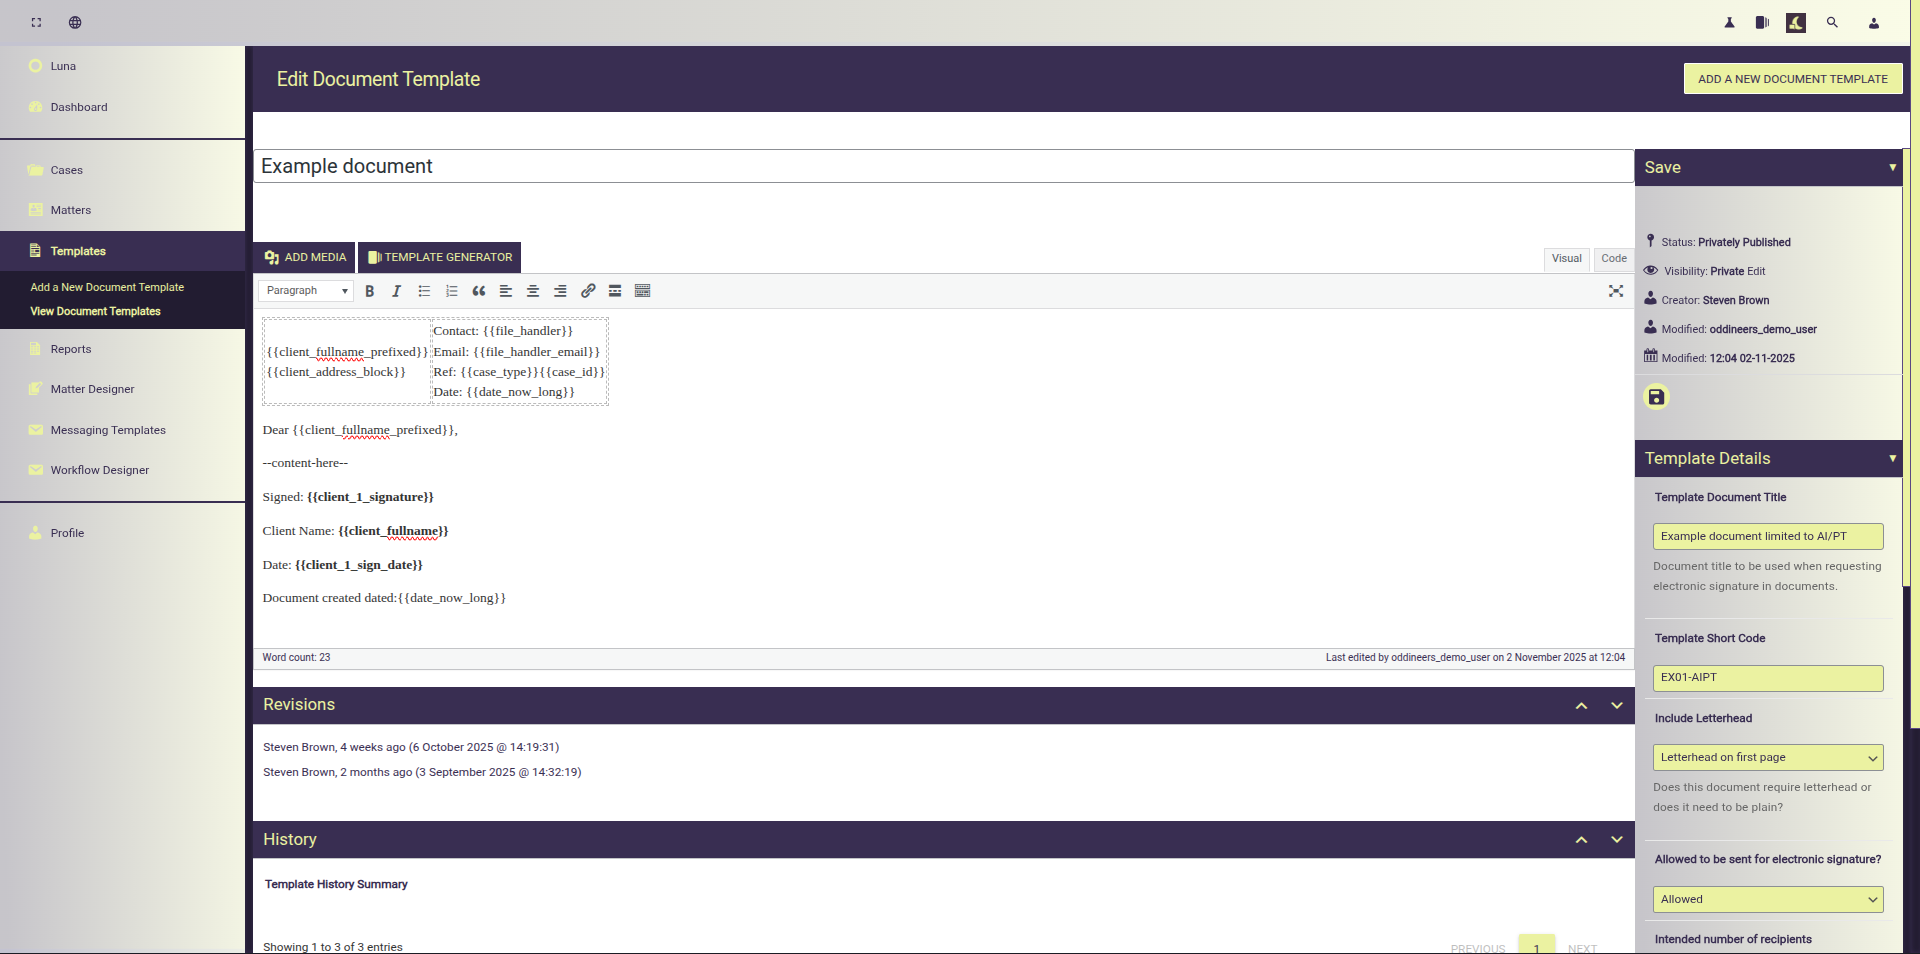Open search with magnifying glass icon
This screenshot has height=954, width=1920.
coord(1832,22)
